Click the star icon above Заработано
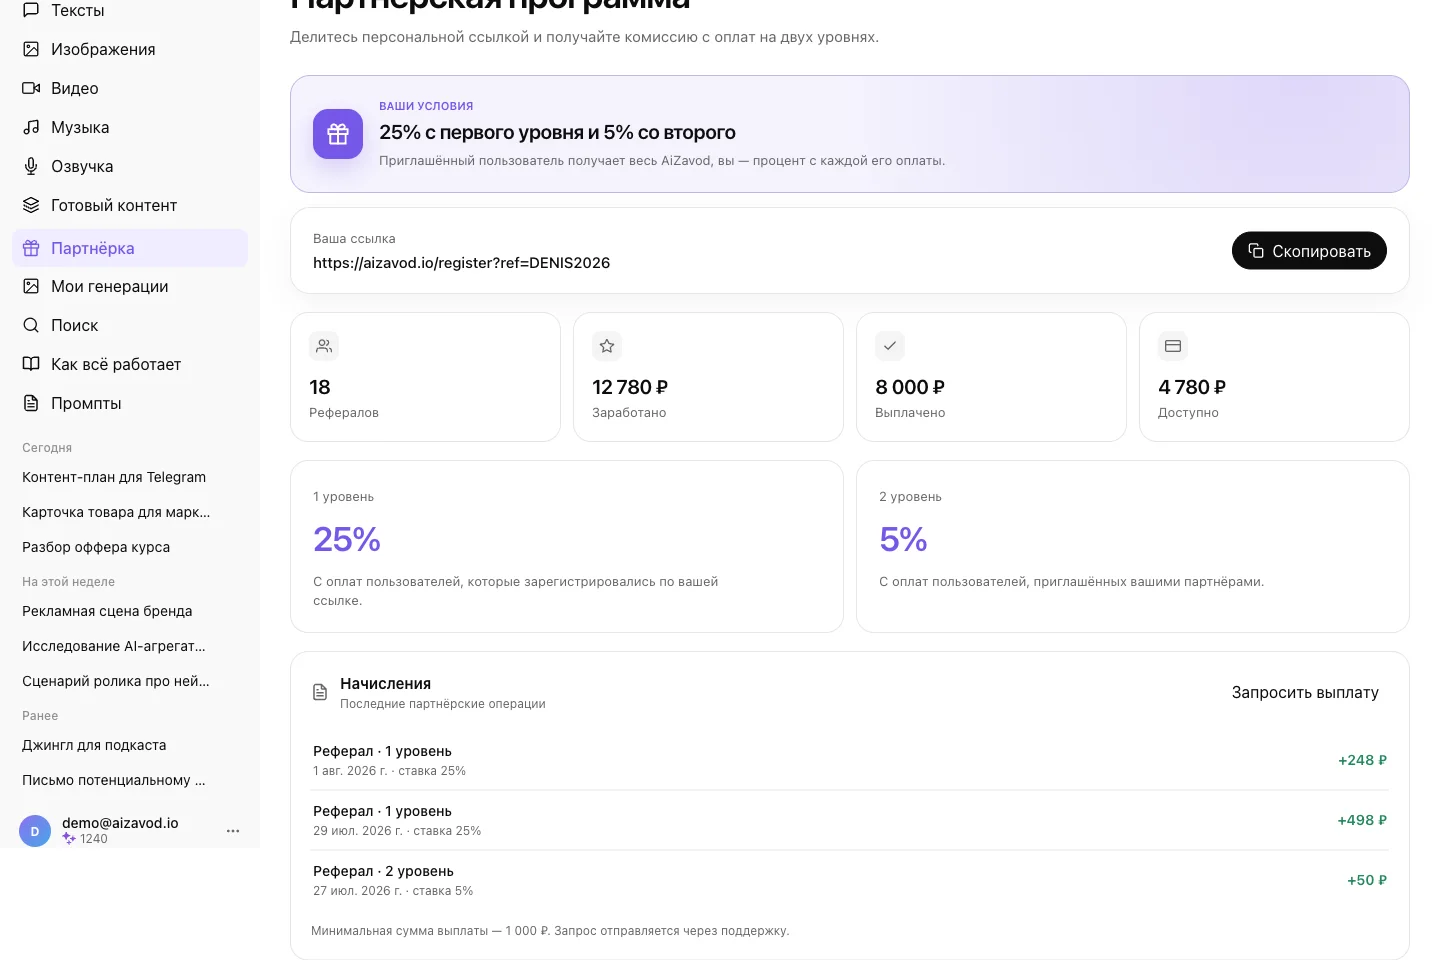 pyautogui.click(x=607, y=346)
